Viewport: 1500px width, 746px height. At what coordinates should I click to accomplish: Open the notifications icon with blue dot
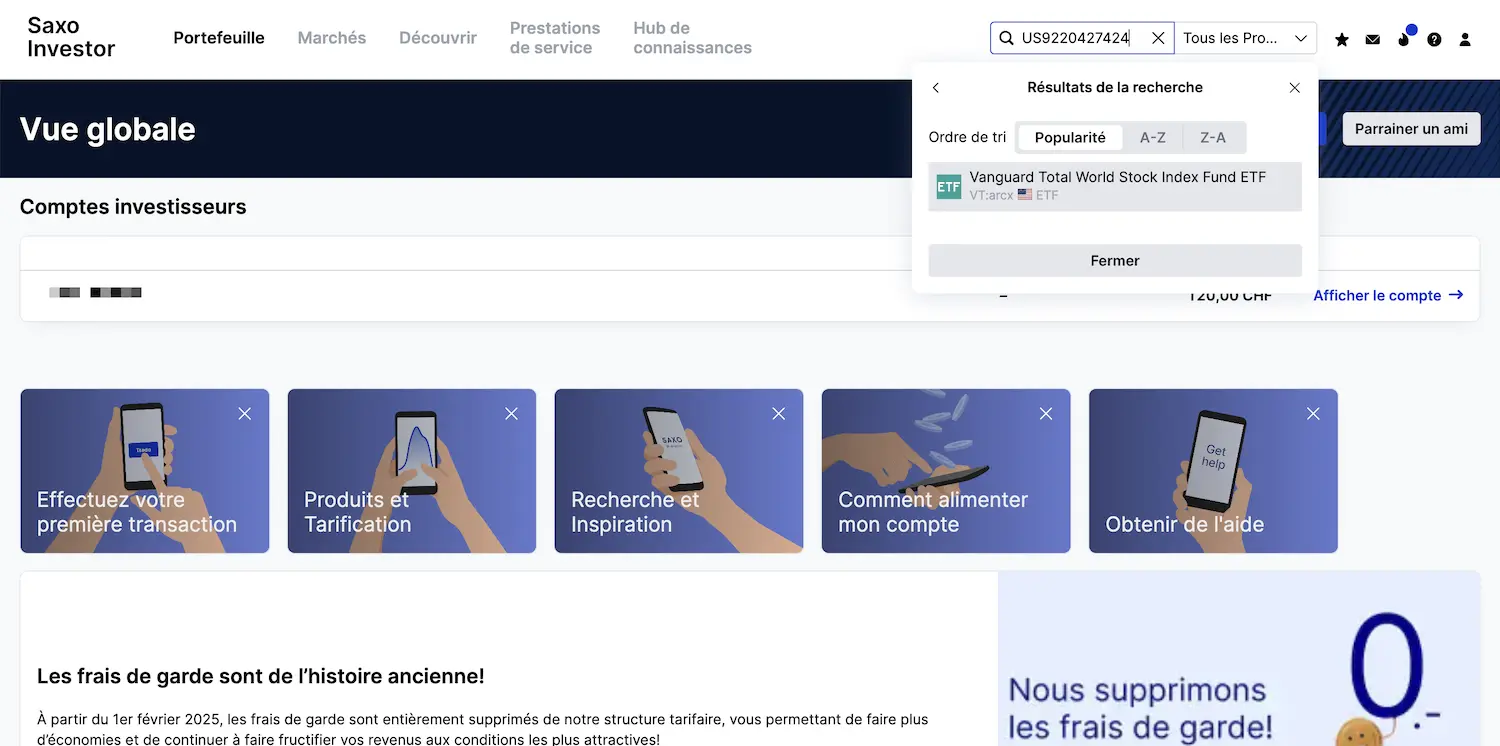[x=1404, y=37]
